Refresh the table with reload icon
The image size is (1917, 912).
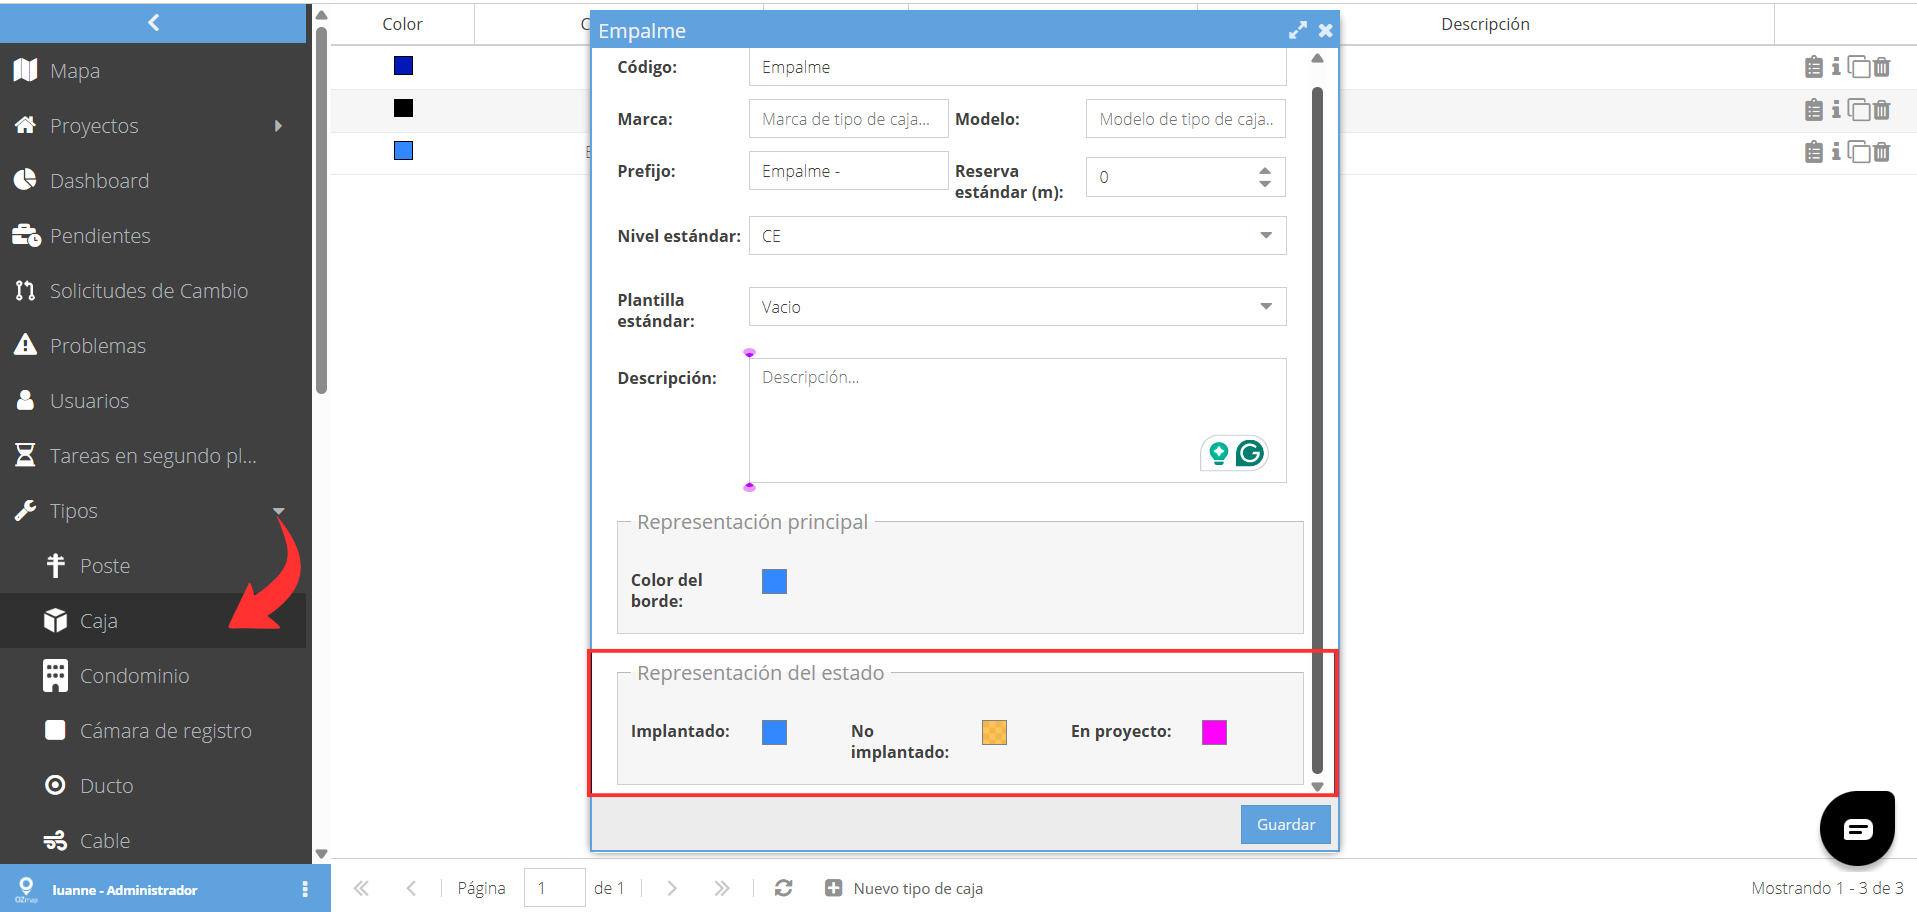pyautogui.click(x=783, y=888)
